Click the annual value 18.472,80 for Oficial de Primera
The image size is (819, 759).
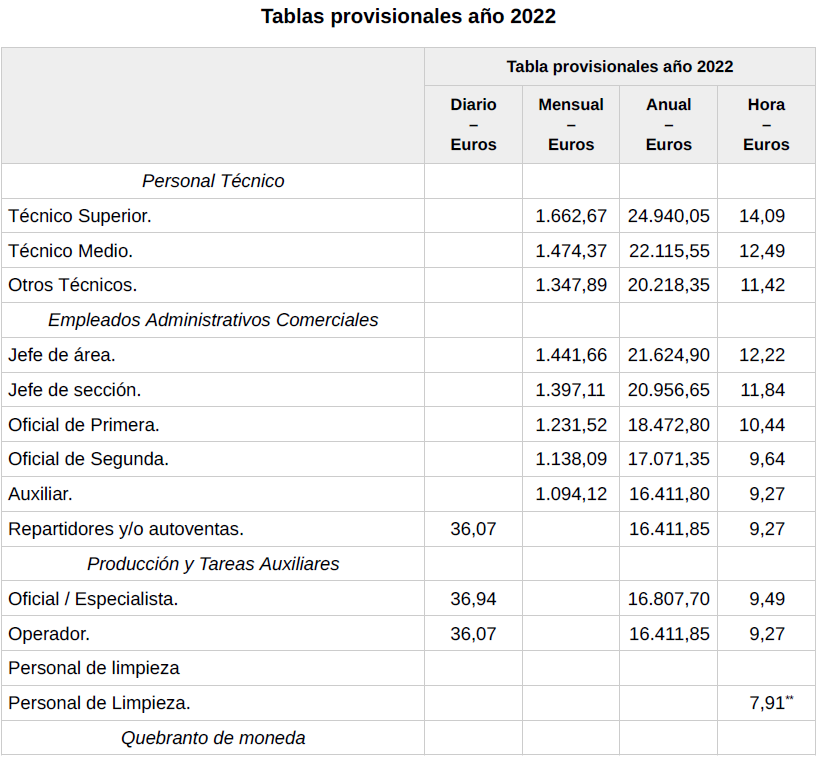coord(669,425)
